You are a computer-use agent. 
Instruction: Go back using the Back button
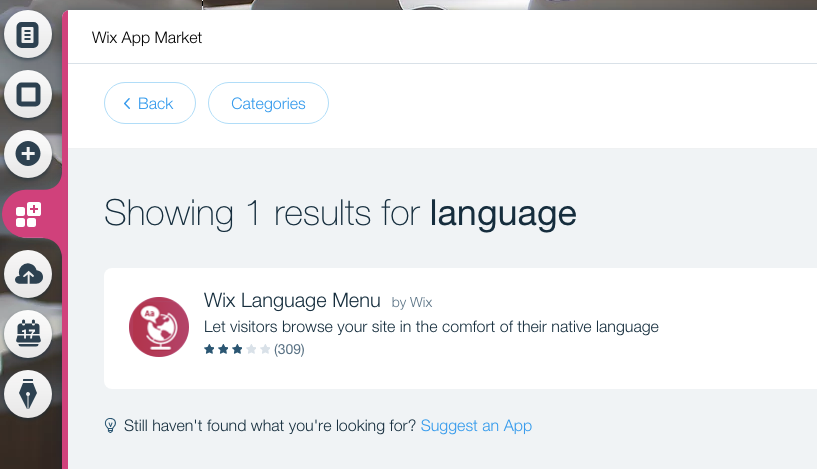149,103
